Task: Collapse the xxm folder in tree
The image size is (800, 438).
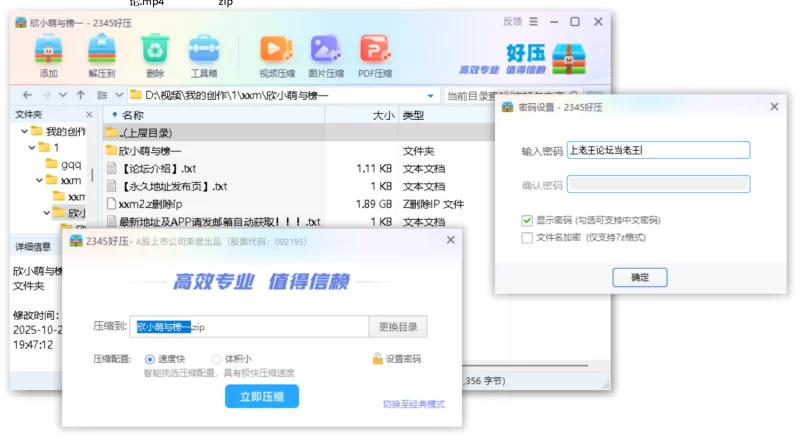Action: tap(38, 180)
